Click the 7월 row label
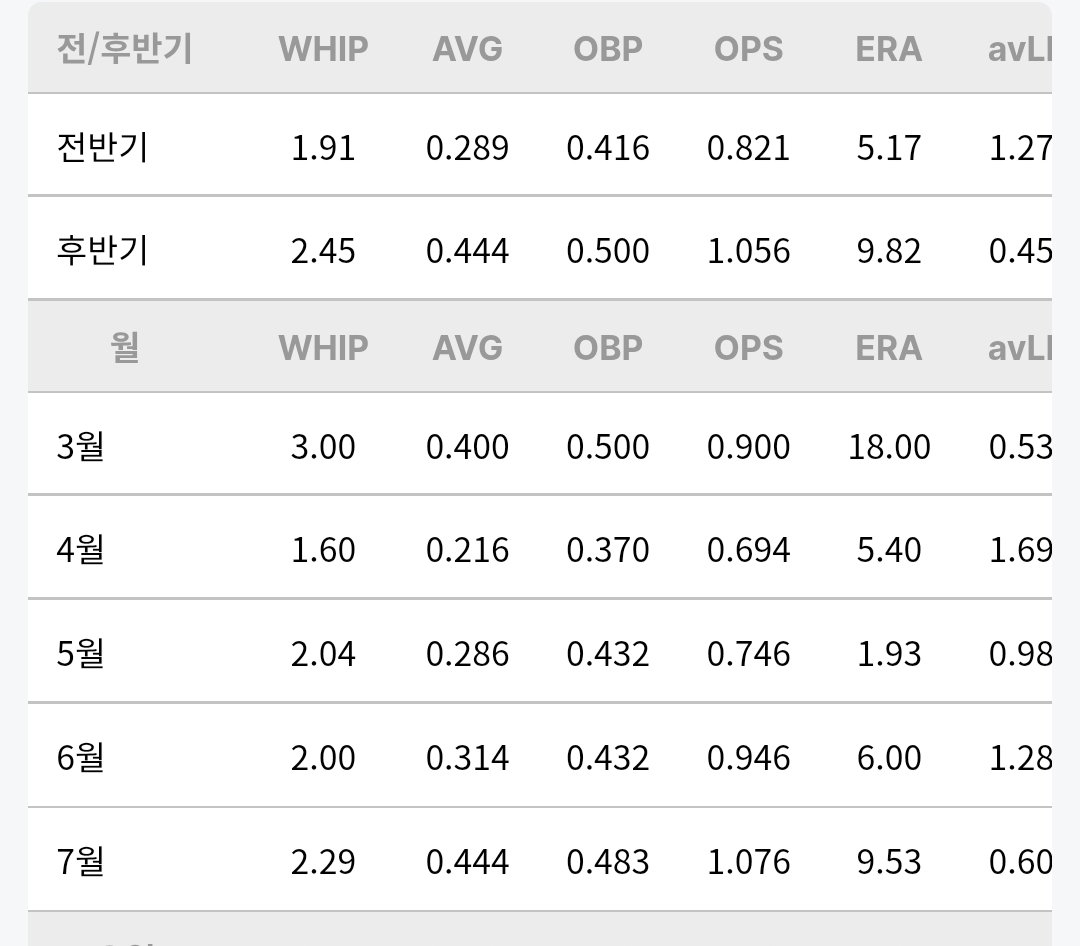 (81, 861)
